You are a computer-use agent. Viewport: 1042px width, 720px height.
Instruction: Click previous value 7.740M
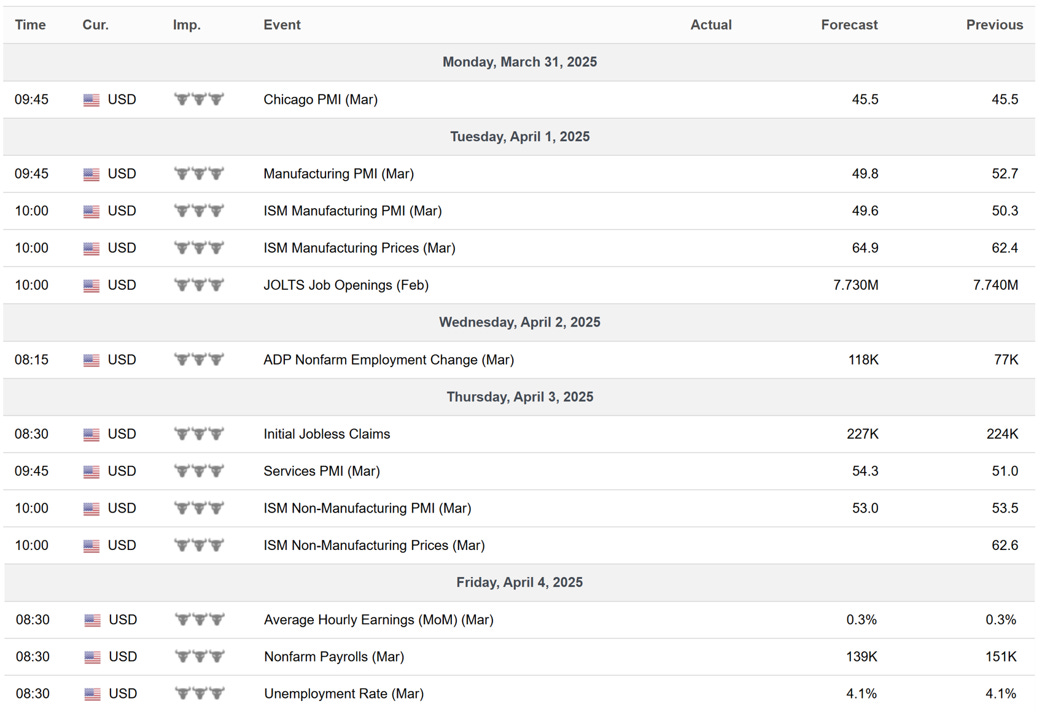[x=995, y=286]
